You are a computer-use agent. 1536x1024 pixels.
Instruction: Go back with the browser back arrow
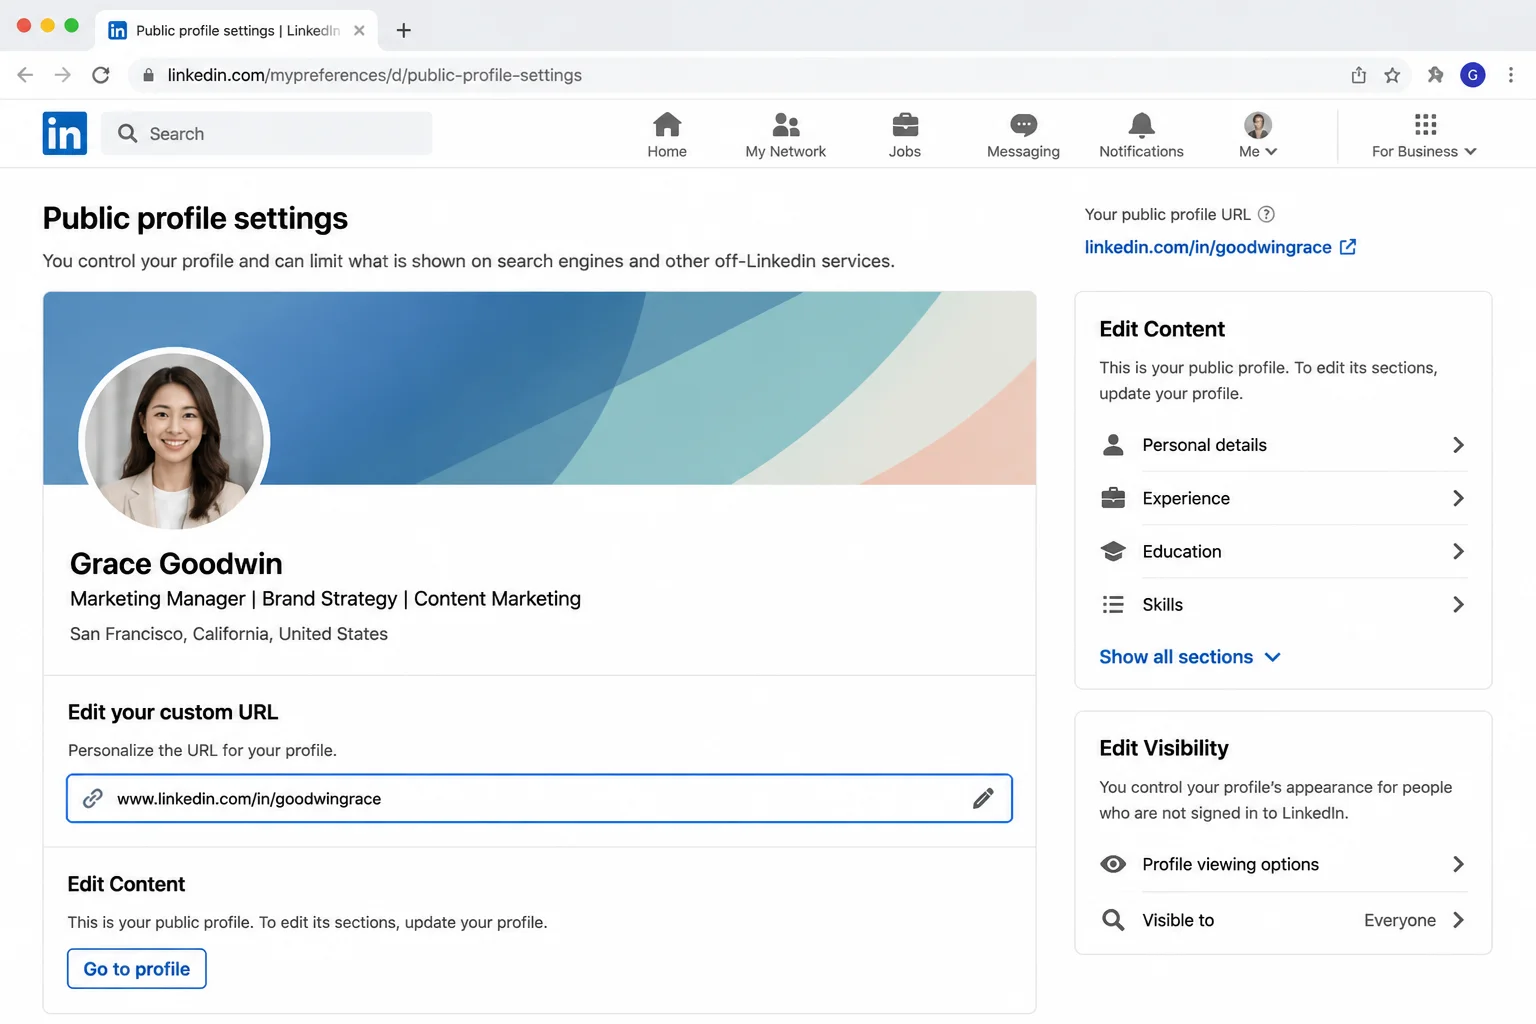pyautogui.click(x=26, y=75)
